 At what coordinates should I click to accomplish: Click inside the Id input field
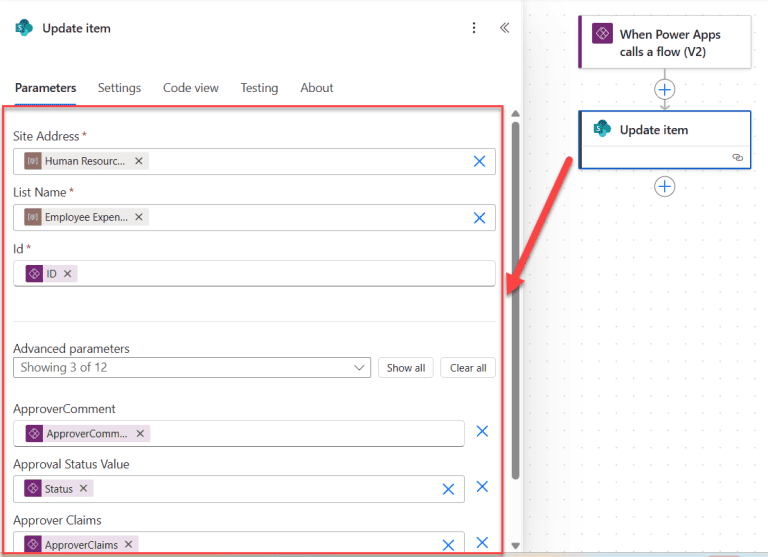tap(254, 273)
